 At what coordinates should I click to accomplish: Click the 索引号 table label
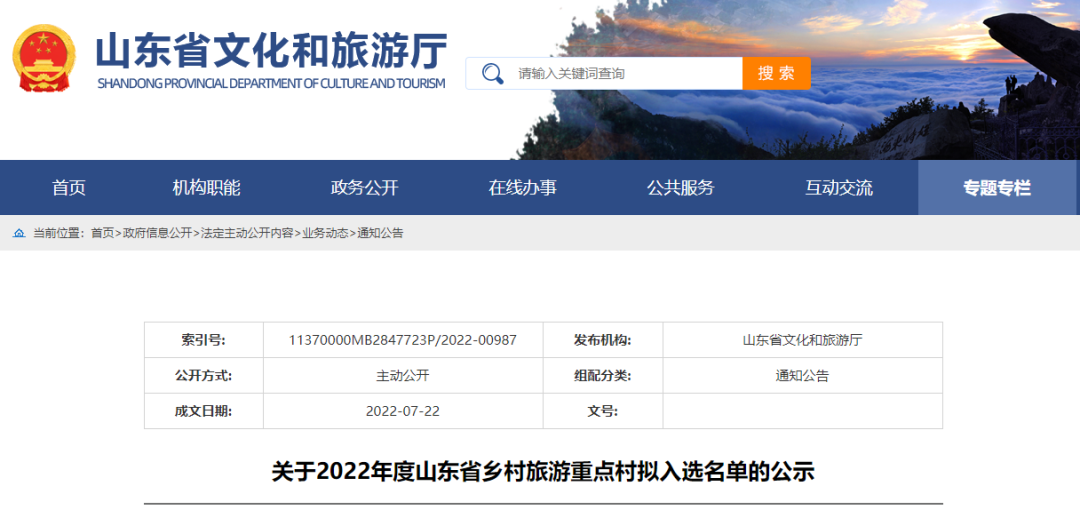point(203,340)
